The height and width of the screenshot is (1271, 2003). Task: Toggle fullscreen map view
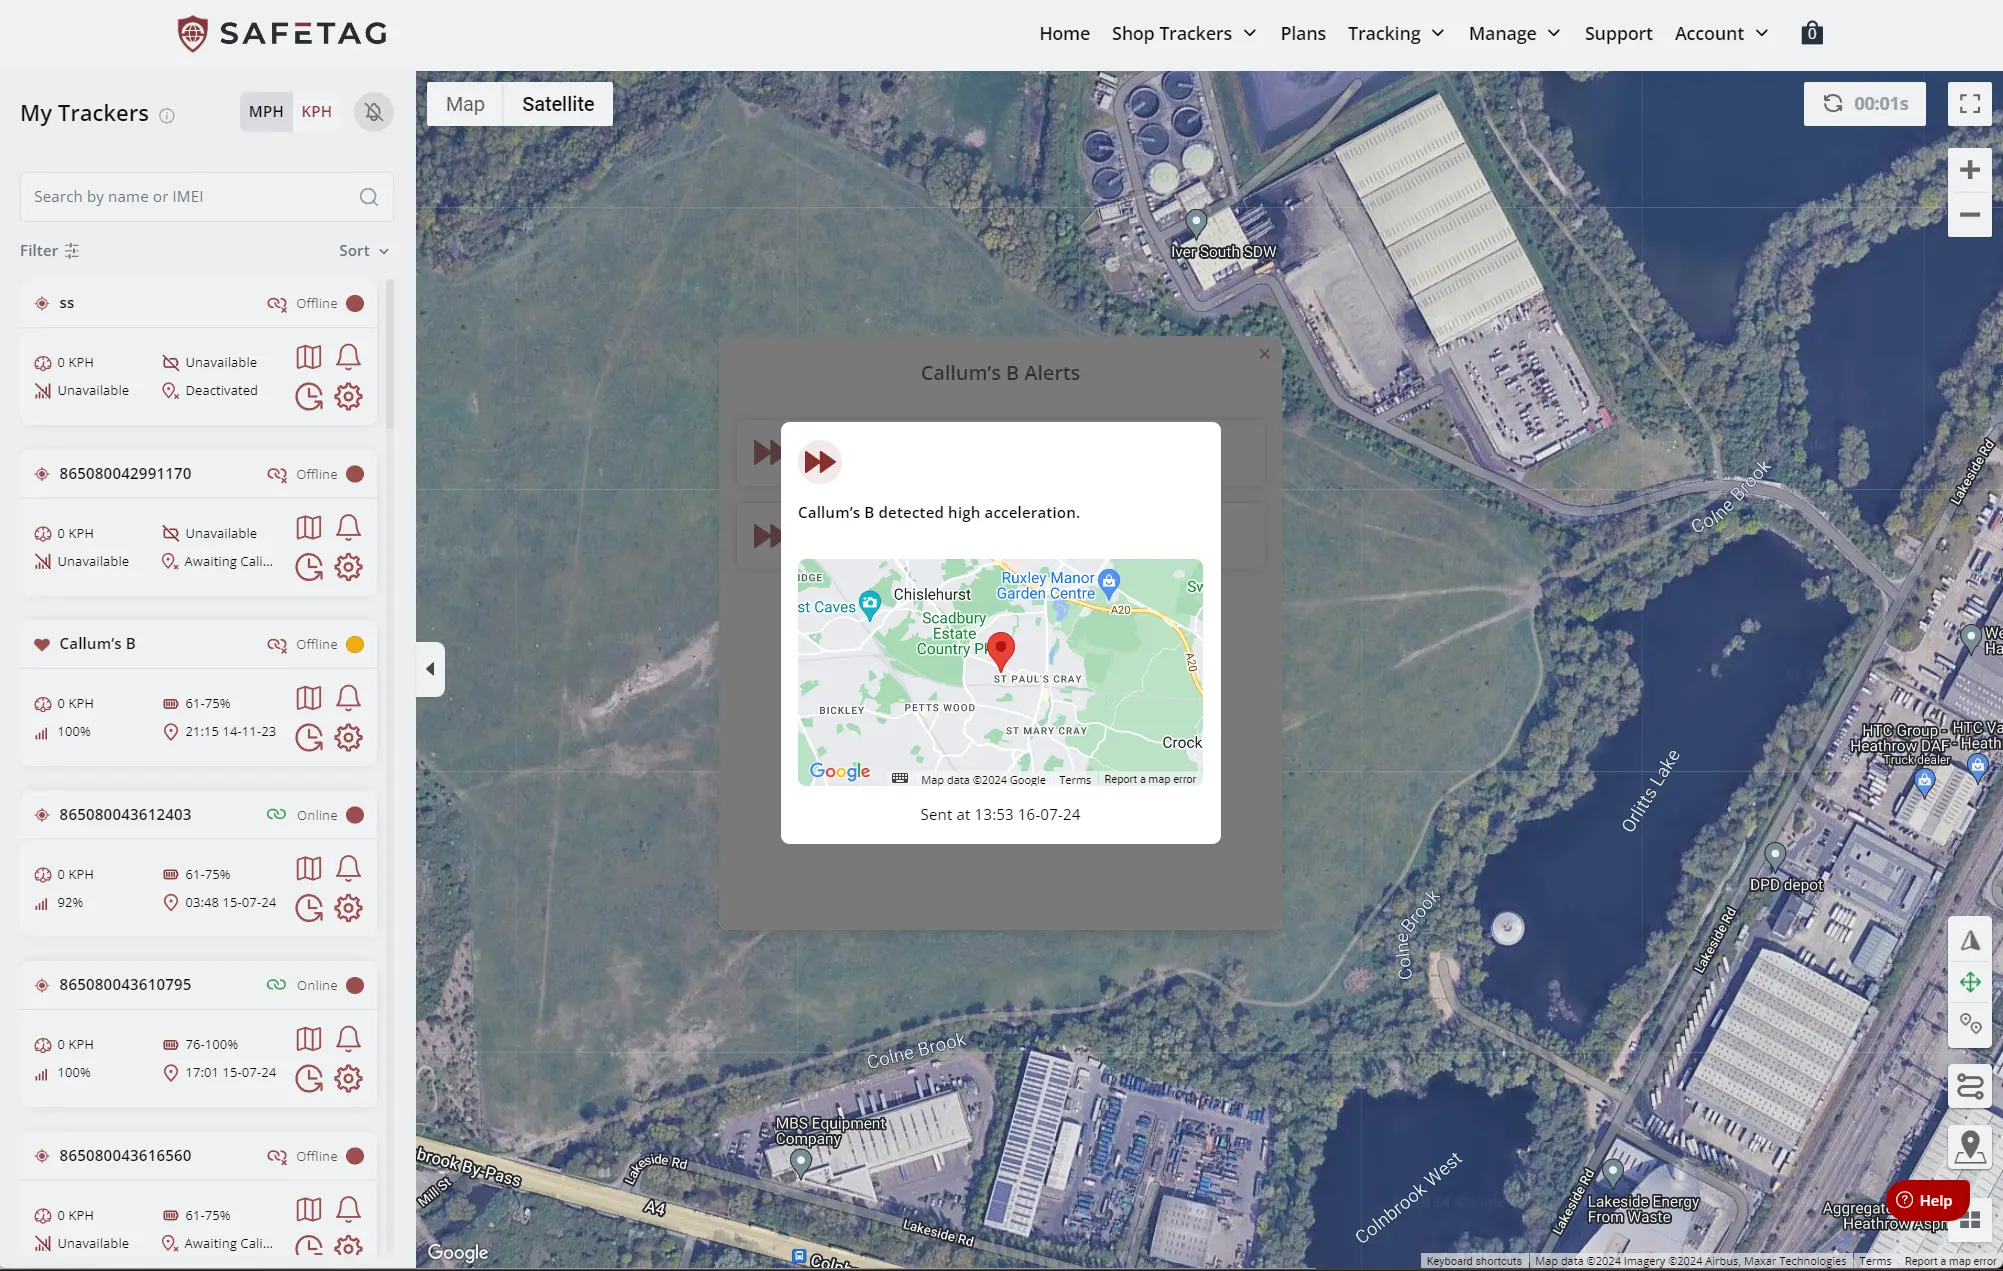click(1969, 103)
